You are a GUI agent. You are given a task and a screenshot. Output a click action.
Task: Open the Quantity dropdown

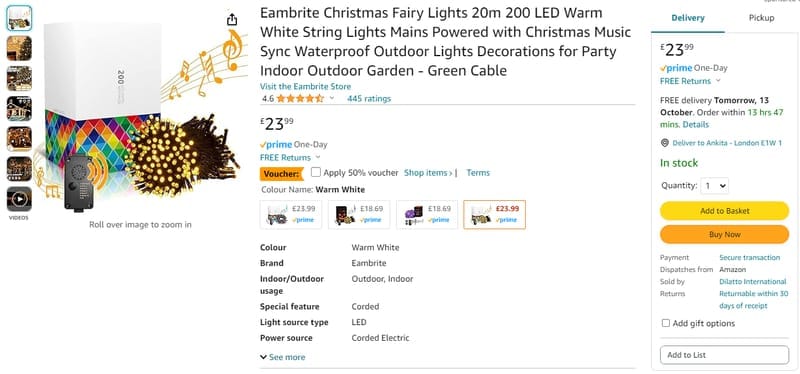click(x=714, y=186)
